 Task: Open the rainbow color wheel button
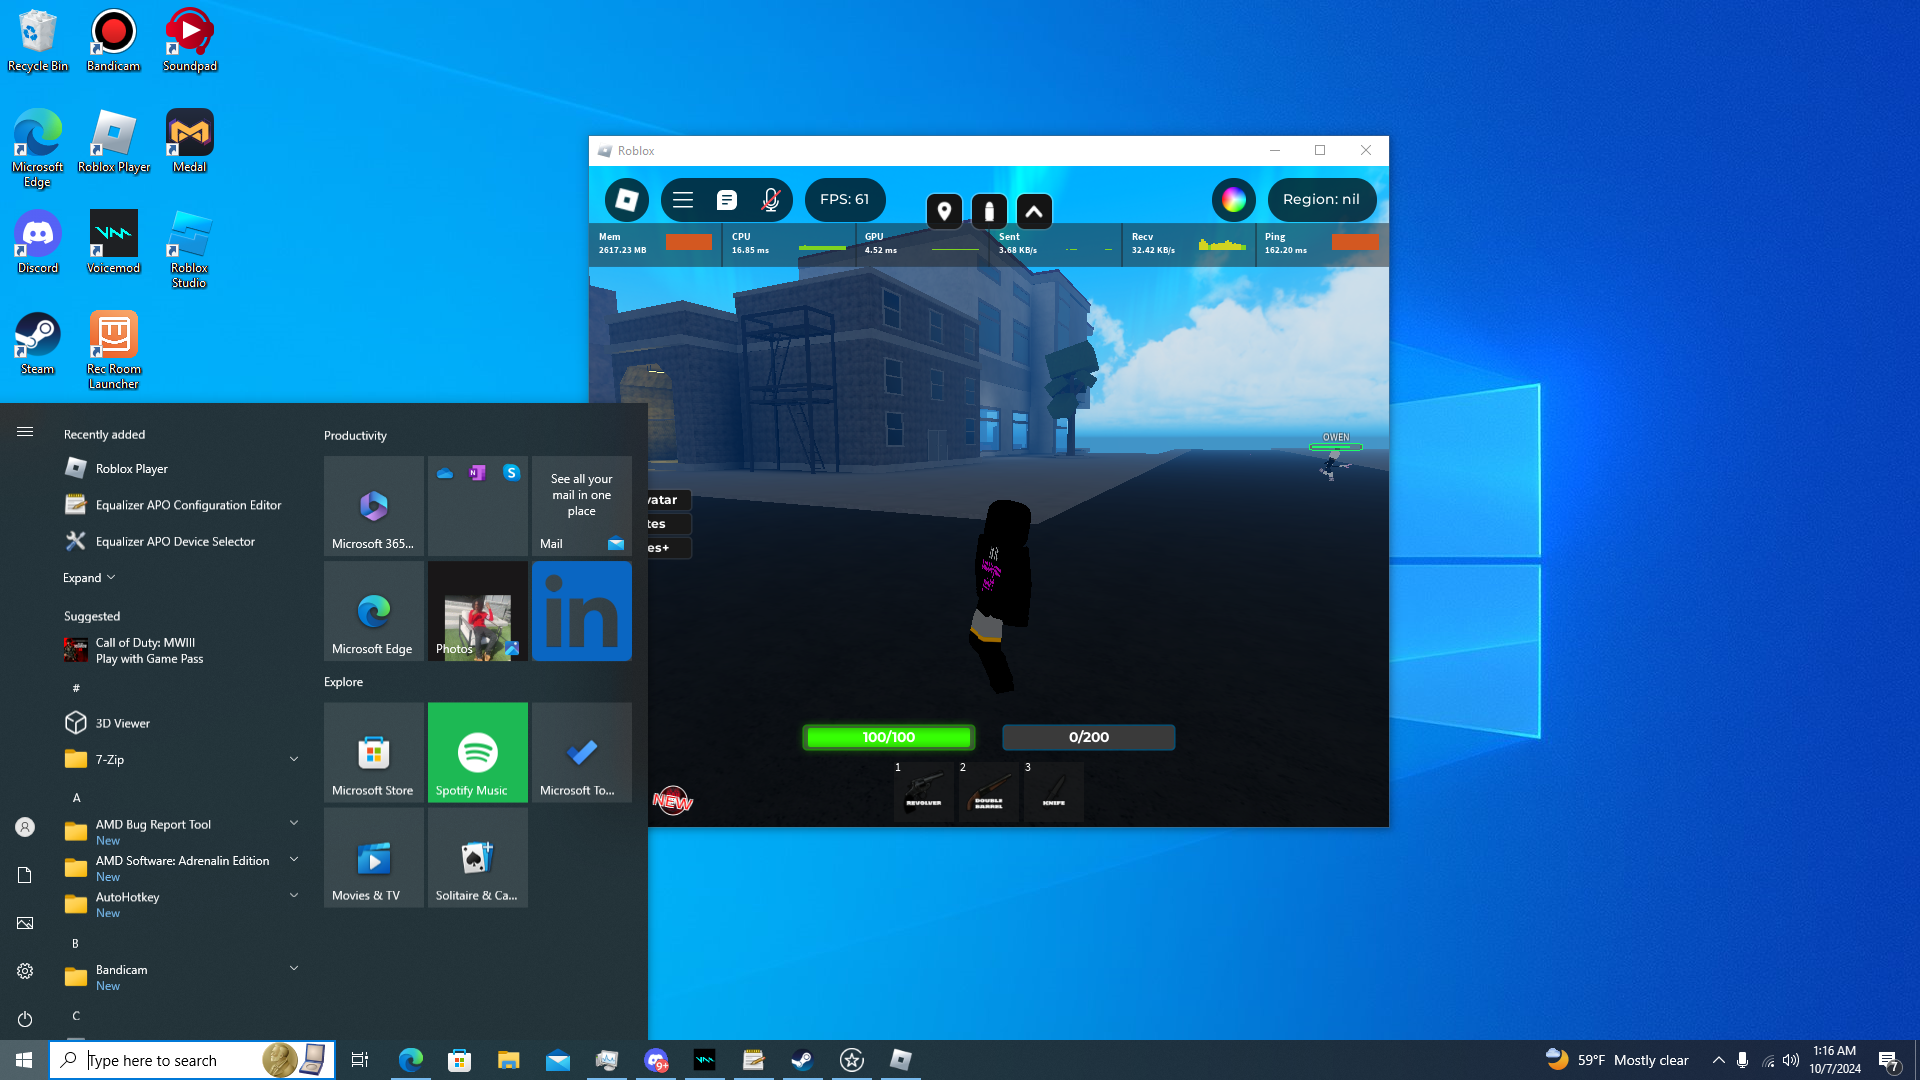(x=1233, y=200)
